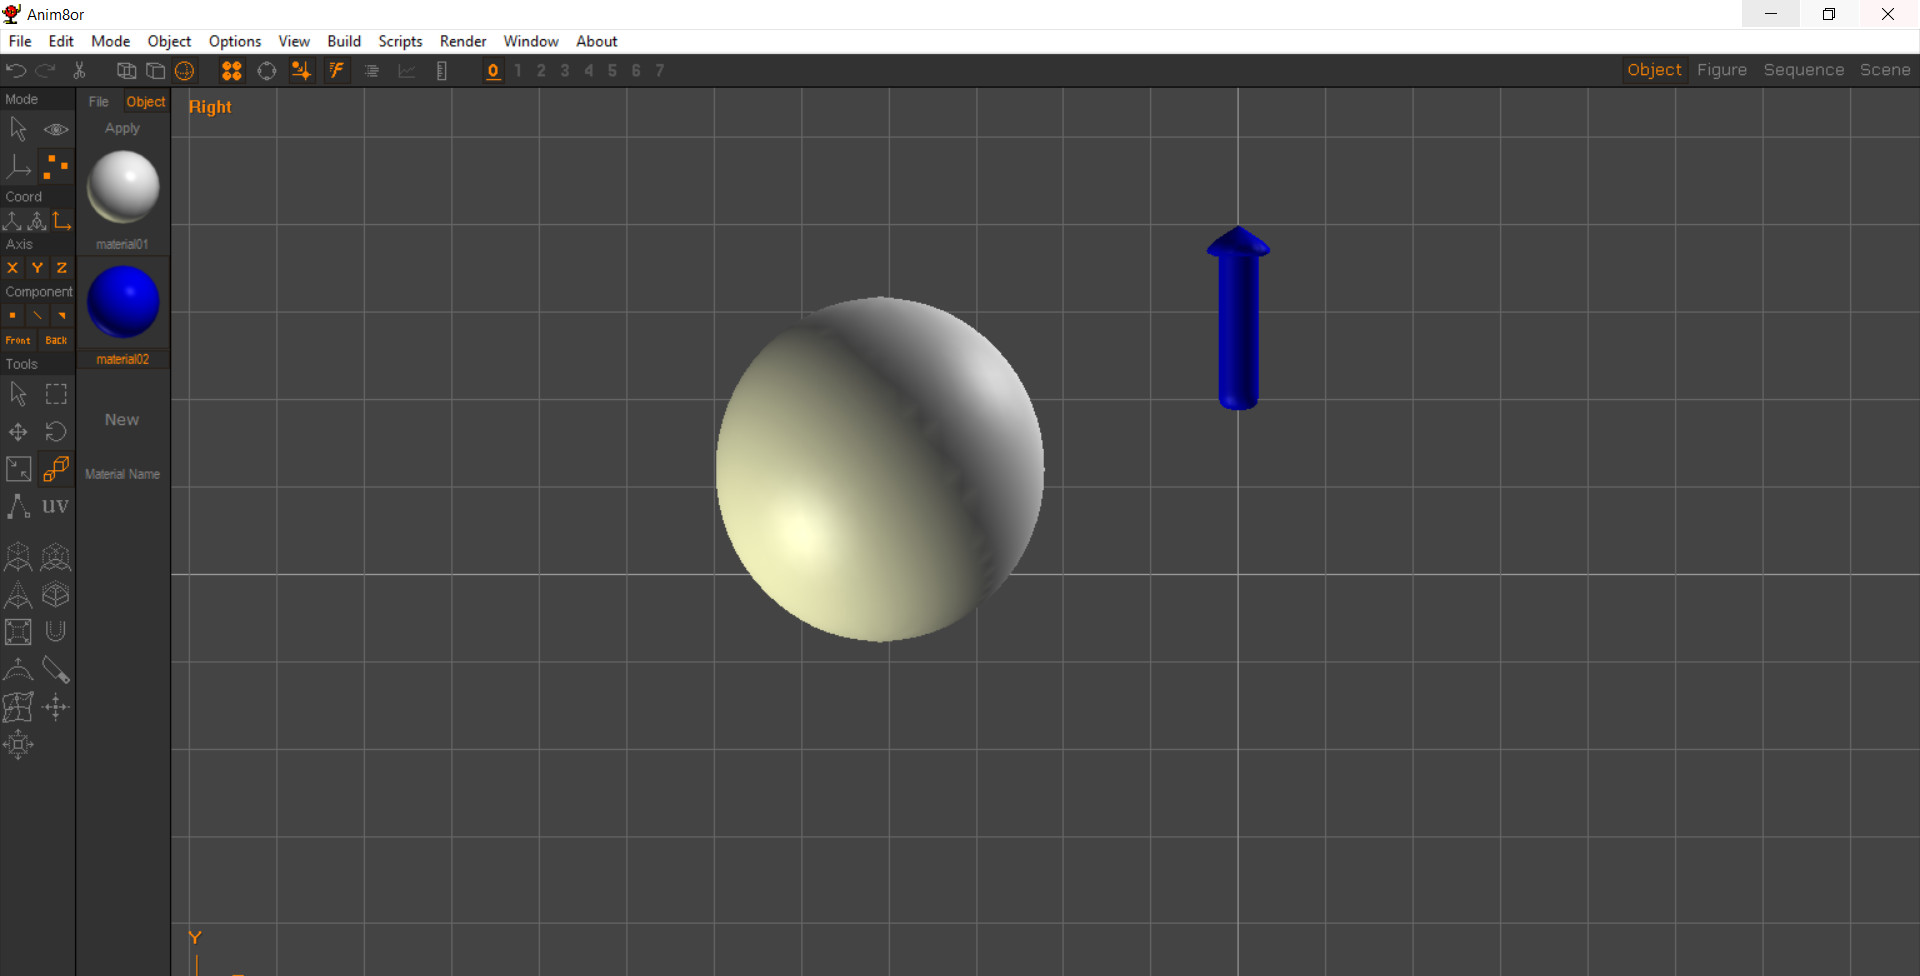Click the scissors Cut icon

pos(79,70)
